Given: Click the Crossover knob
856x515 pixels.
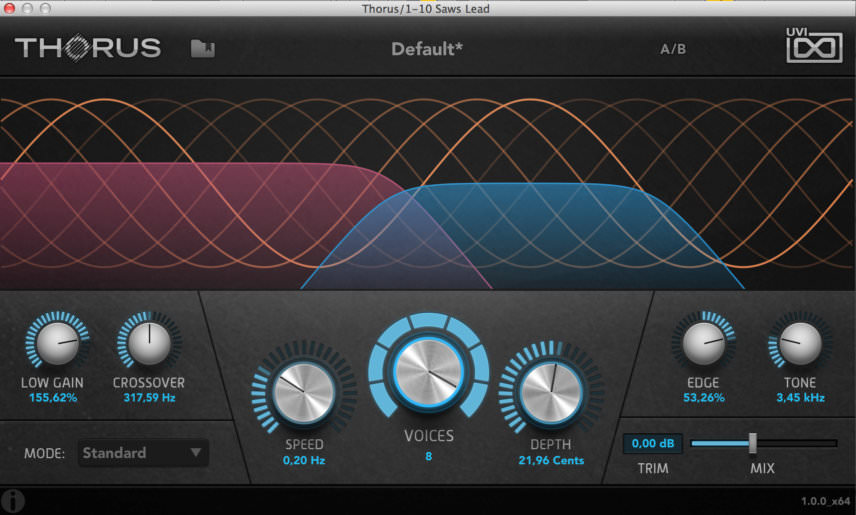Looking at the screenshot, I should (149, 343).
